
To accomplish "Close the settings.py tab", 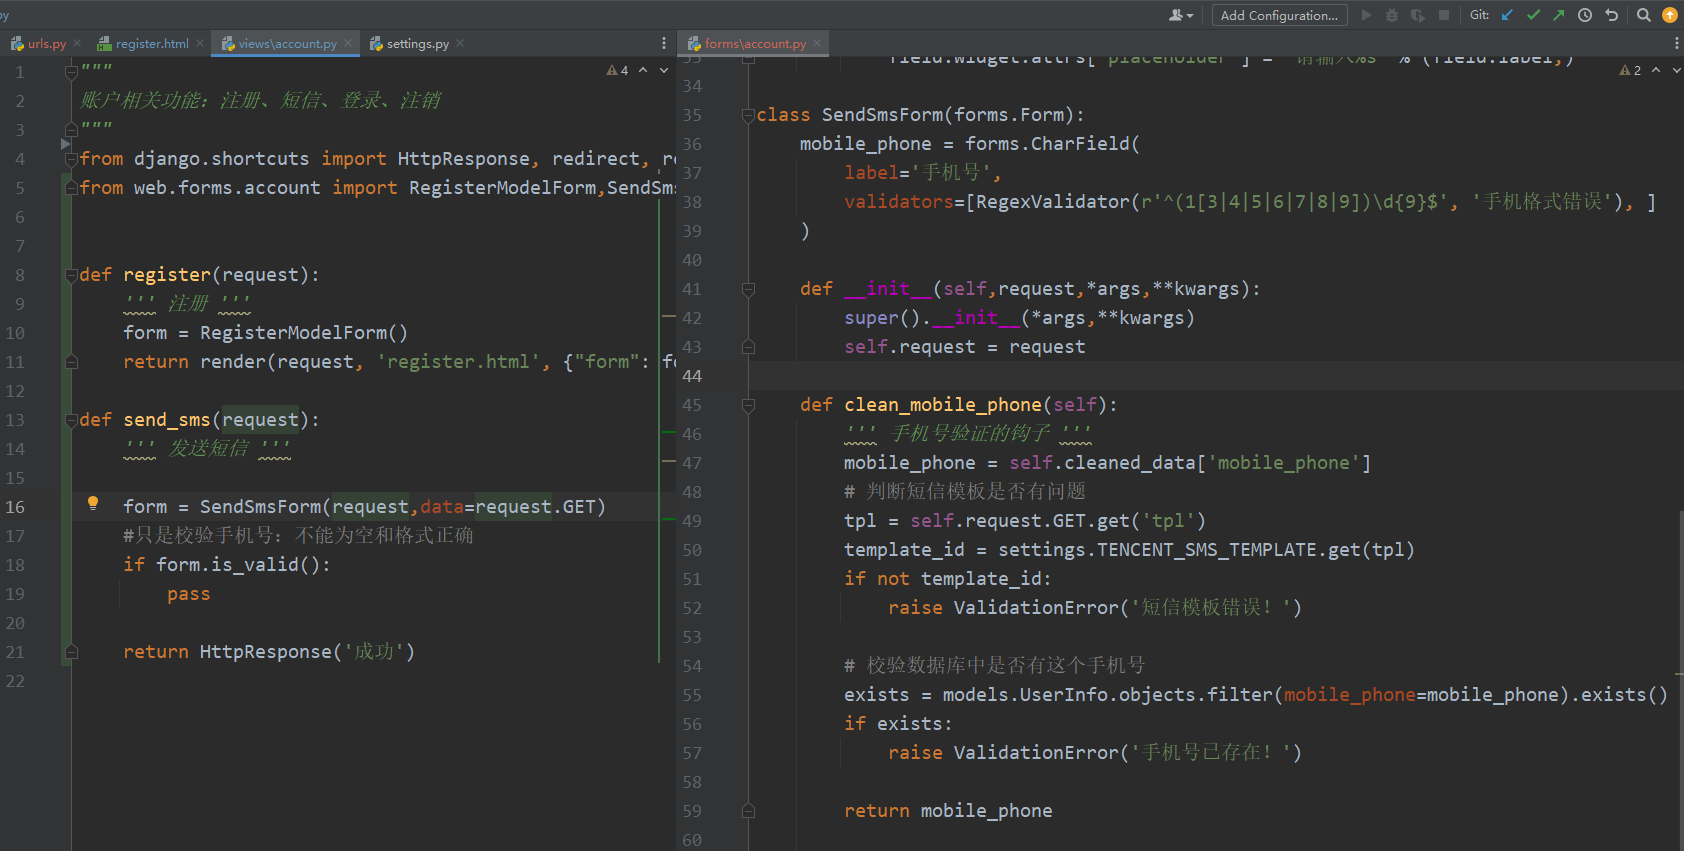I will [x=460, y=43].
